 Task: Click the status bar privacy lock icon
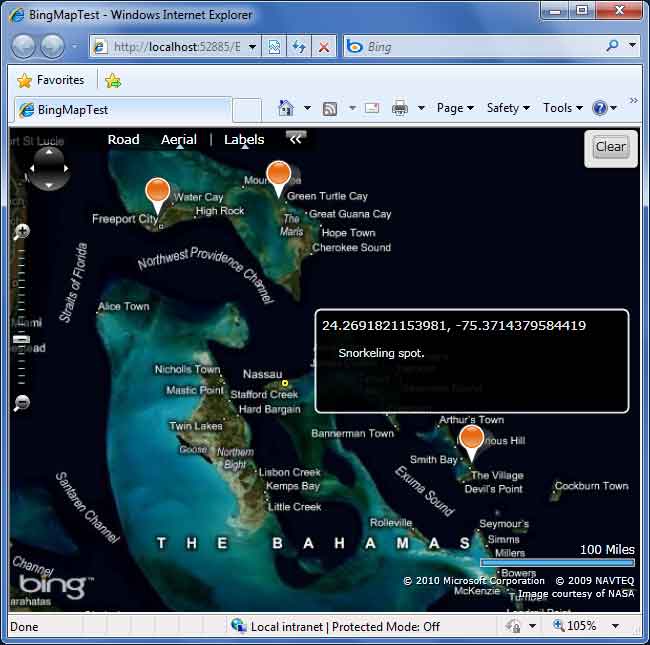[x=513, y=626]
